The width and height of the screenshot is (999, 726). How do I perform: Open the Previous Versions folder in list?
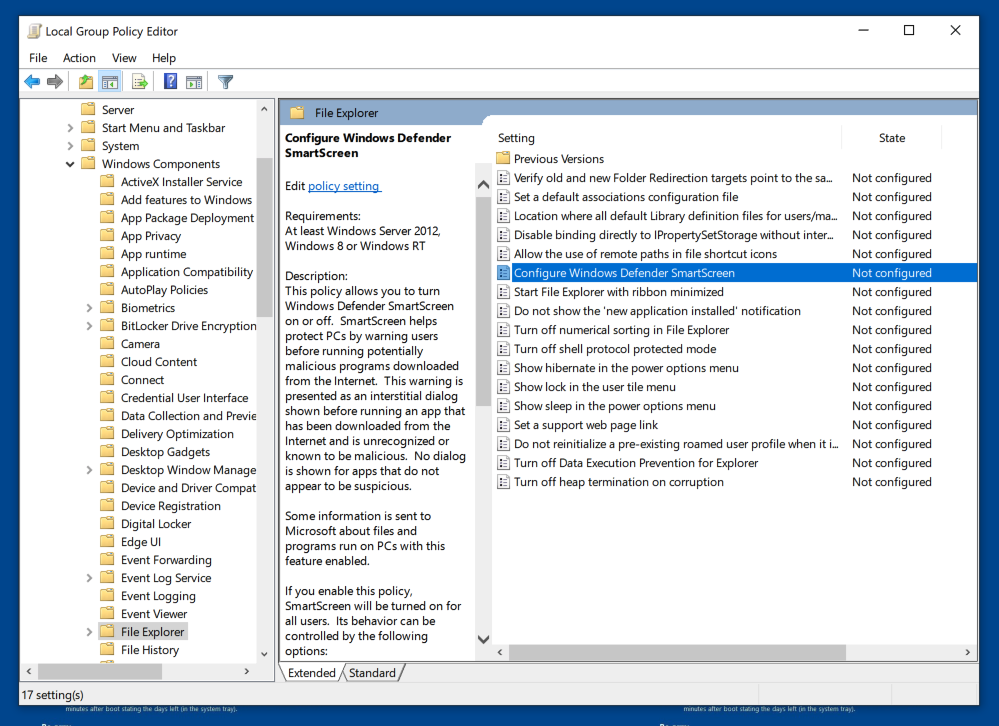coord(558,159)
